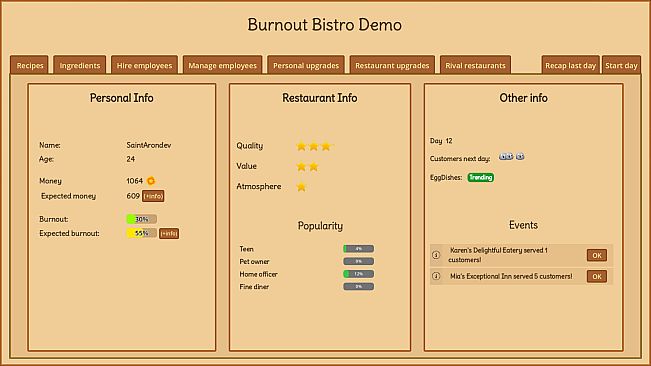This screenshot has width=651, height=366.
Task: Click the Atmosphere star
Action: pyautogui.click(x=301, y=187)
